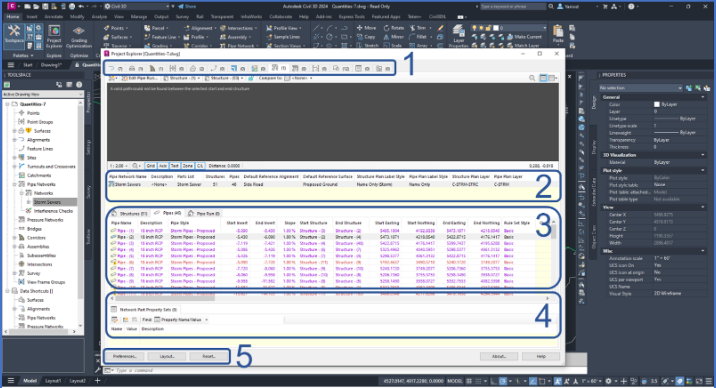The image size is (716, 388).
Task: Click the Move command in ribbon
Action: pos(366,28)
